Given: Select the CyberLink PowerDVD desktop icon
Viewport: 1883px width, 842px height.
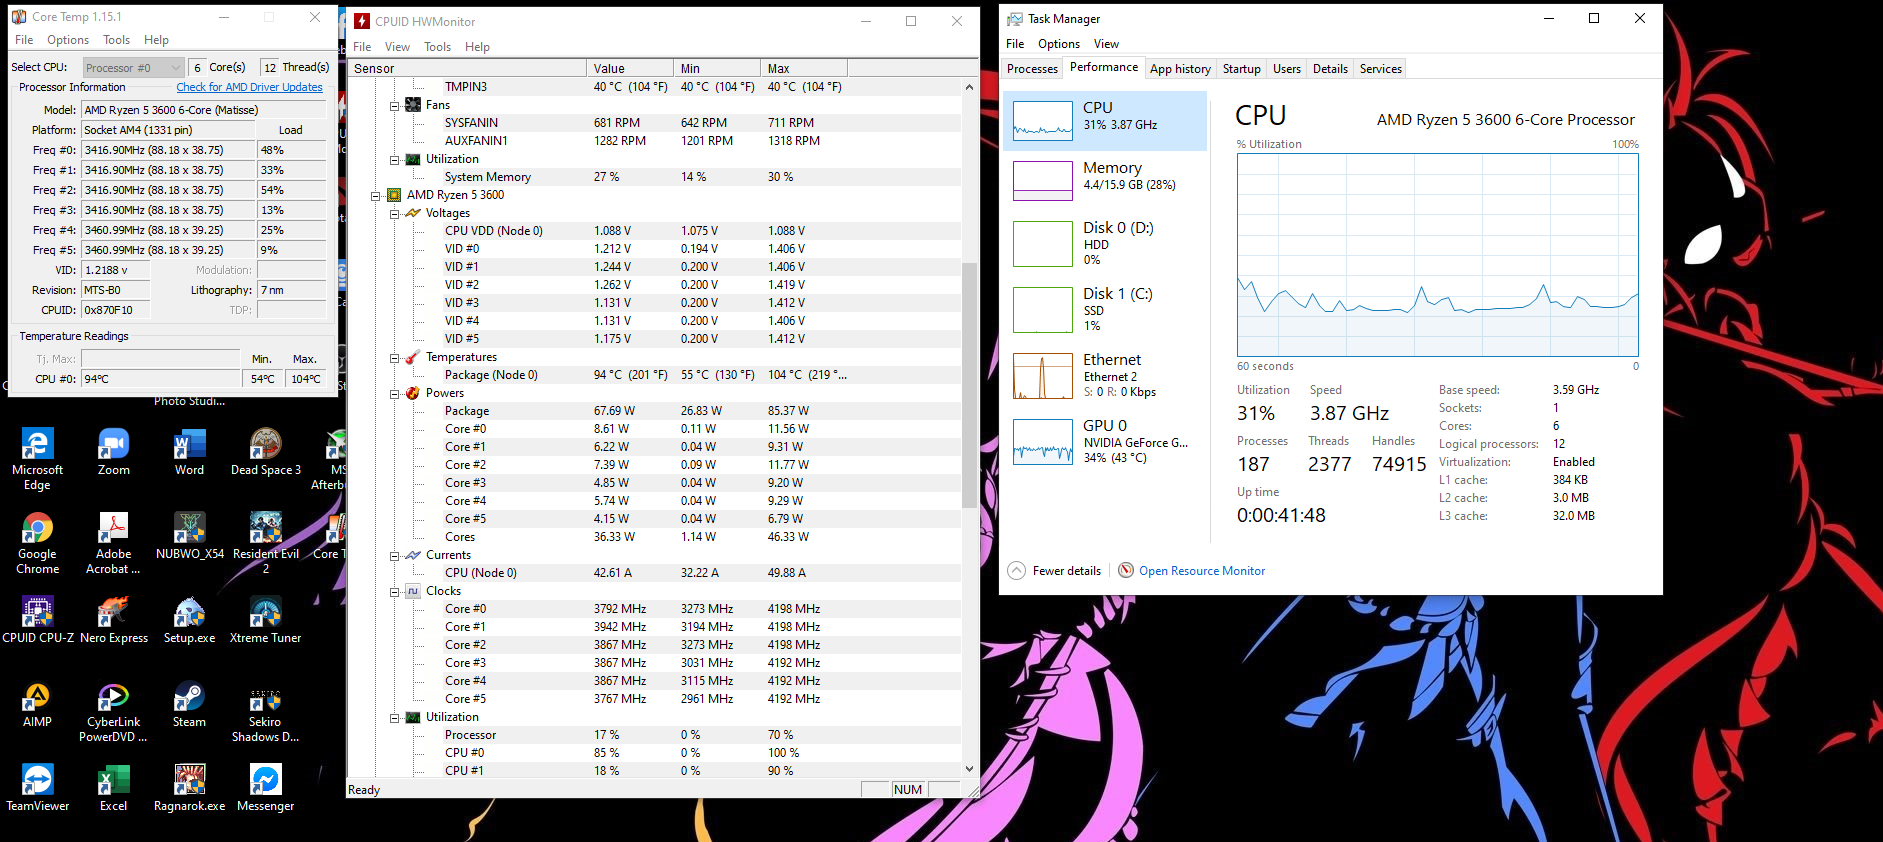Looking at the screenshot, I should (x=113, y=711).
